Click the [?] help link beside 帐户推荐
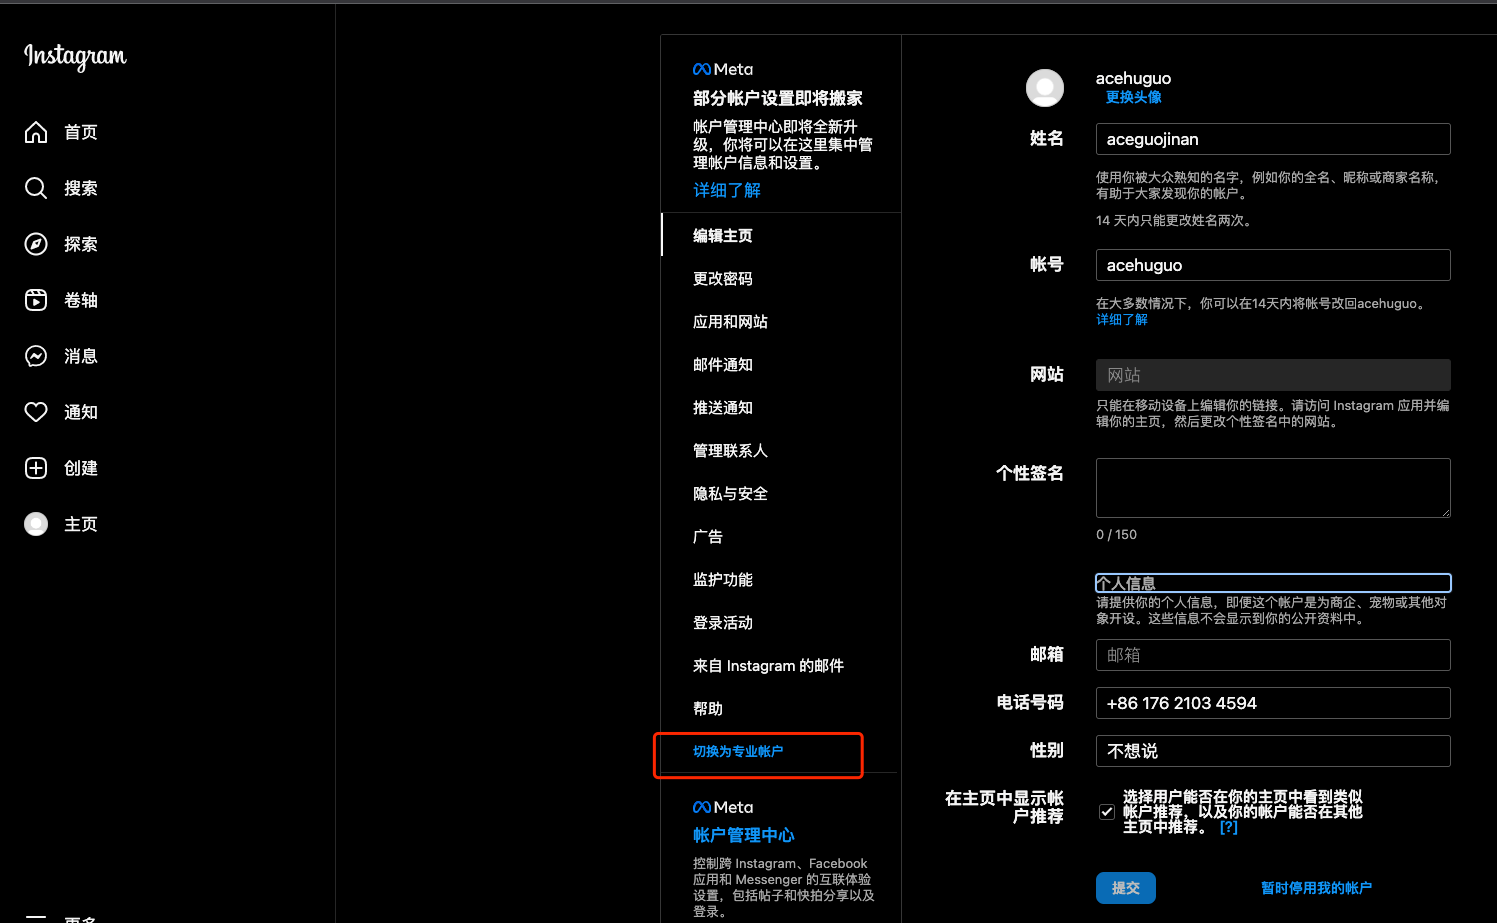Viewport: 1497px width, 923px height. (x=1229, y=827)
